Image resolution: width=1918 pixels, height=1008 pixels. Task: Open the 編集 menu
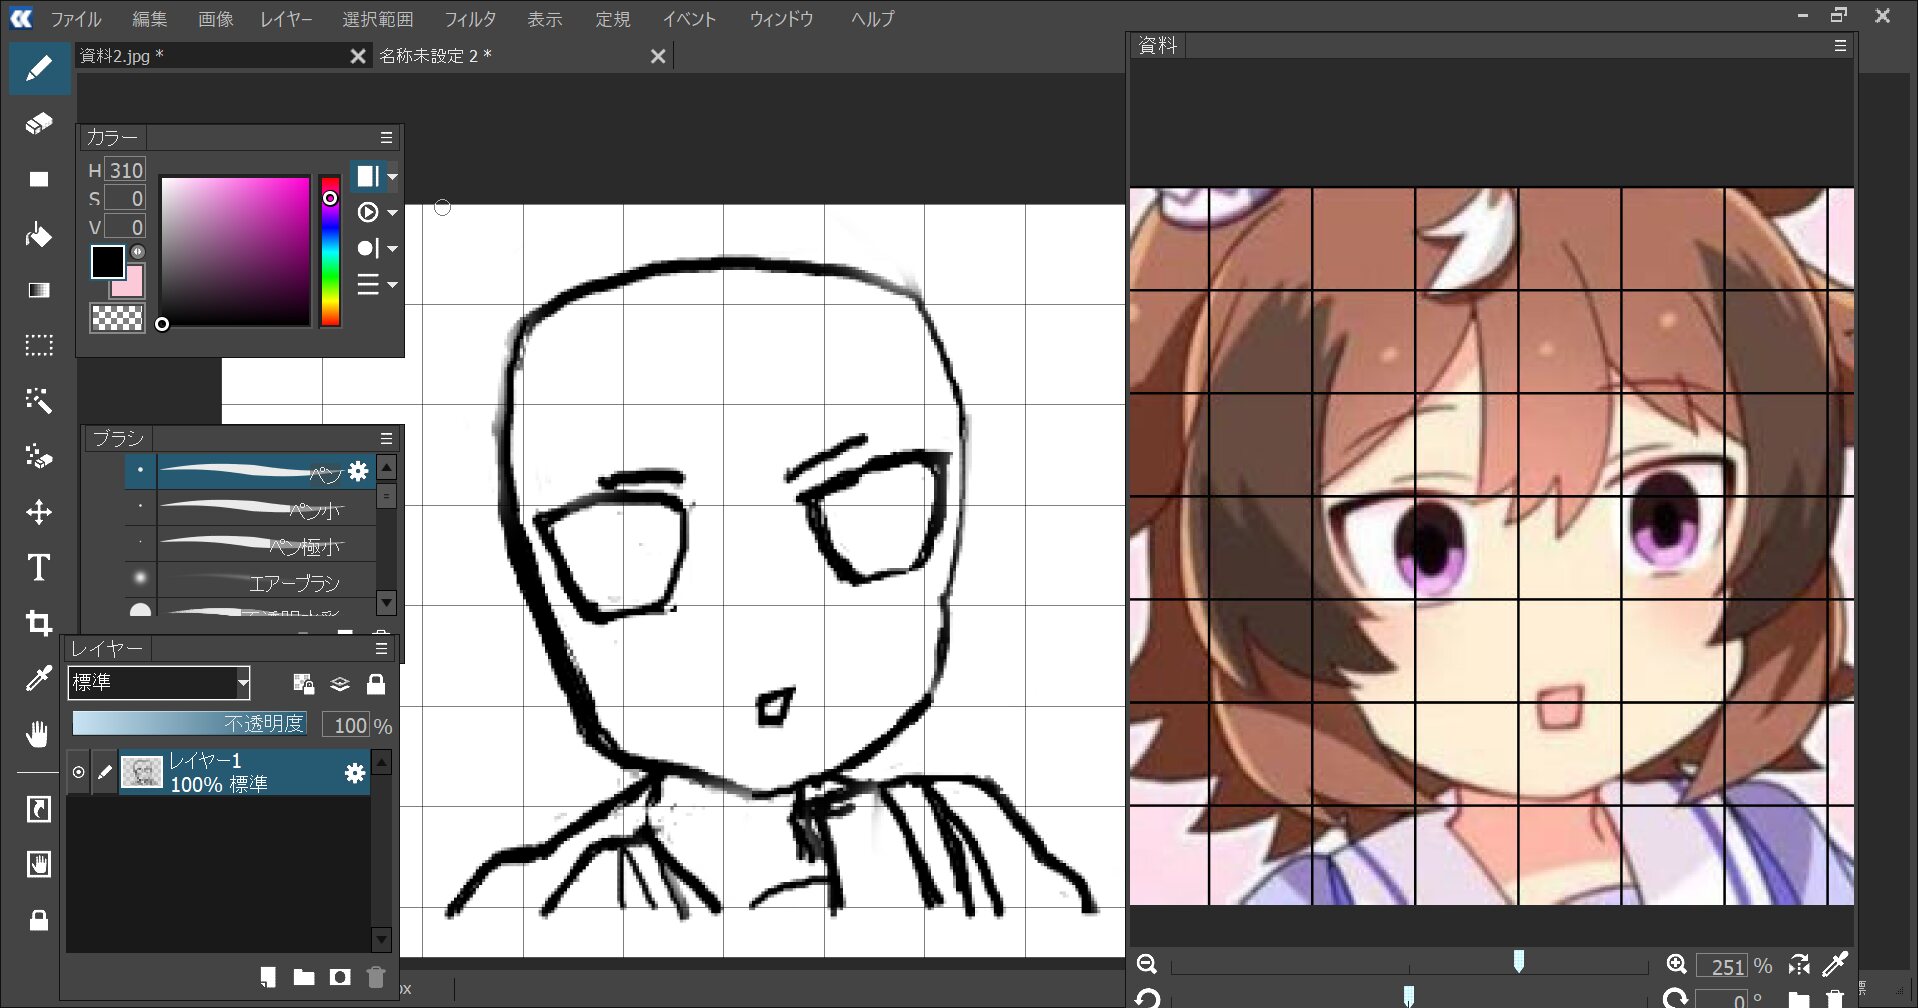point(149,19)
